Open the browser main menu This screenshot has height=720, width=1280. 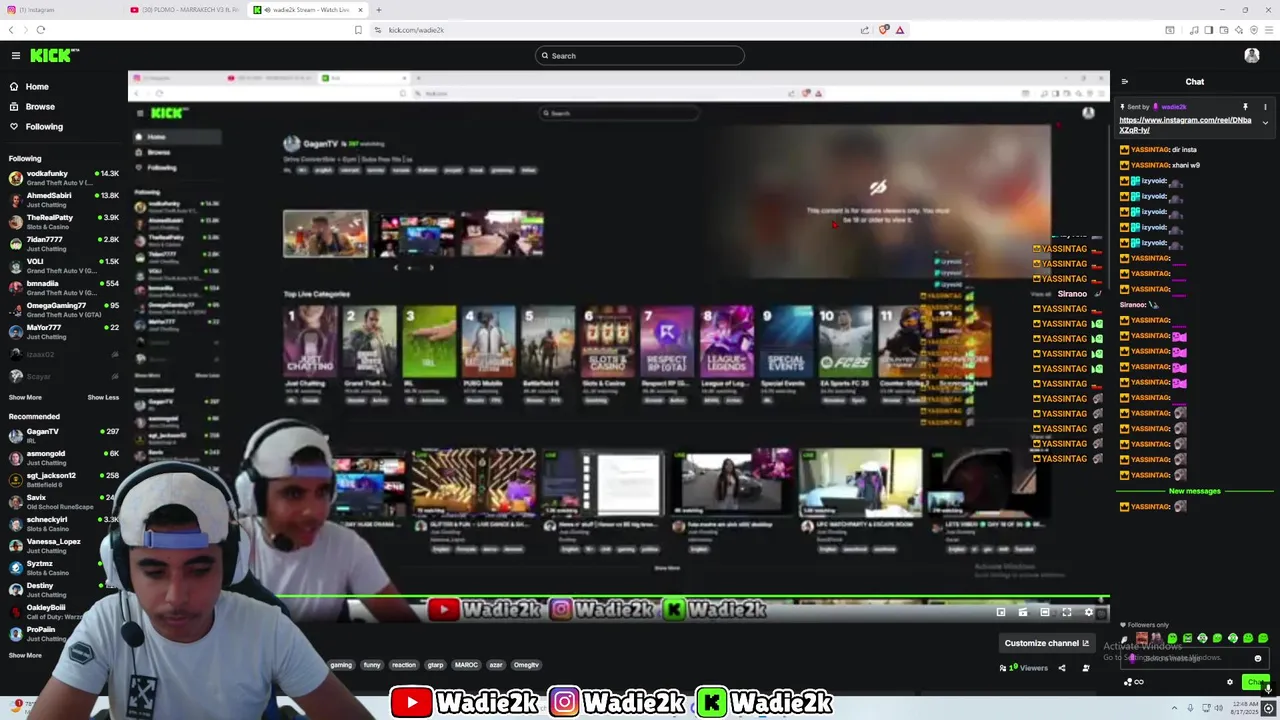pyautogui.click(x=1269, y=30)
